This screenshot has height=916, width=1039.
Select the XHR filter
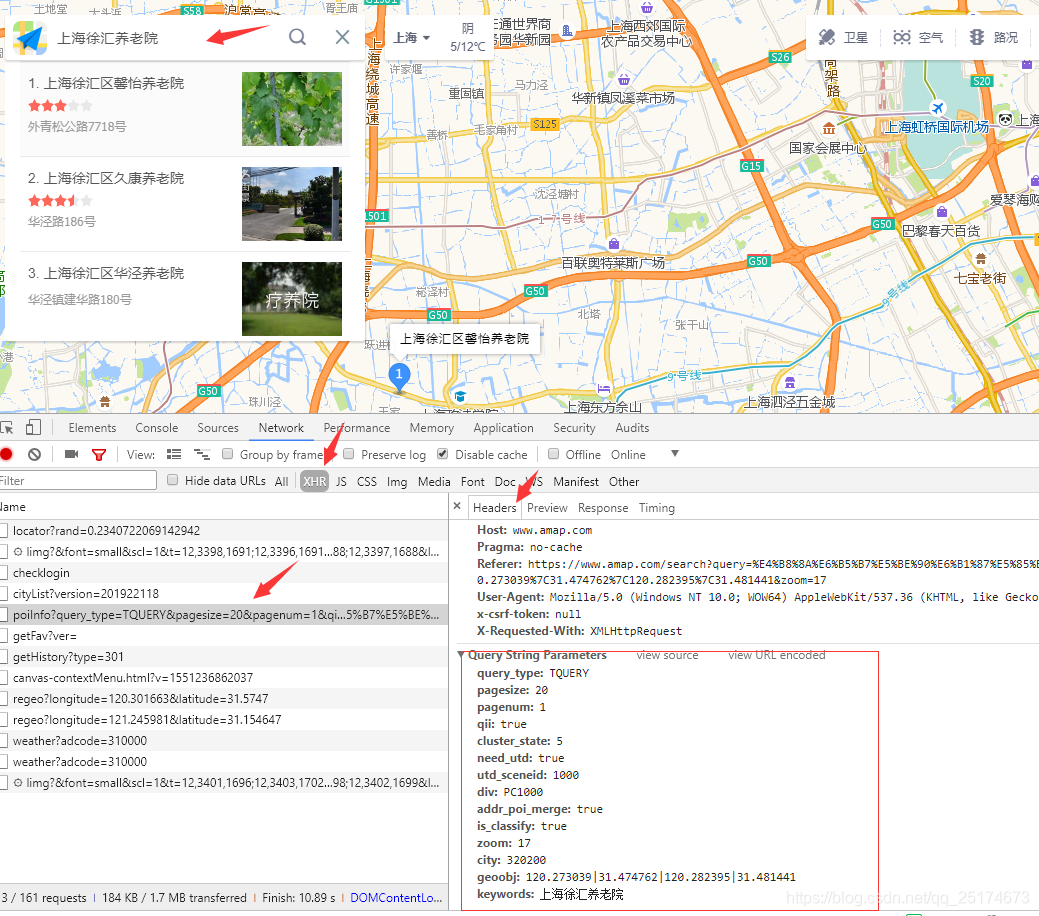314,482
